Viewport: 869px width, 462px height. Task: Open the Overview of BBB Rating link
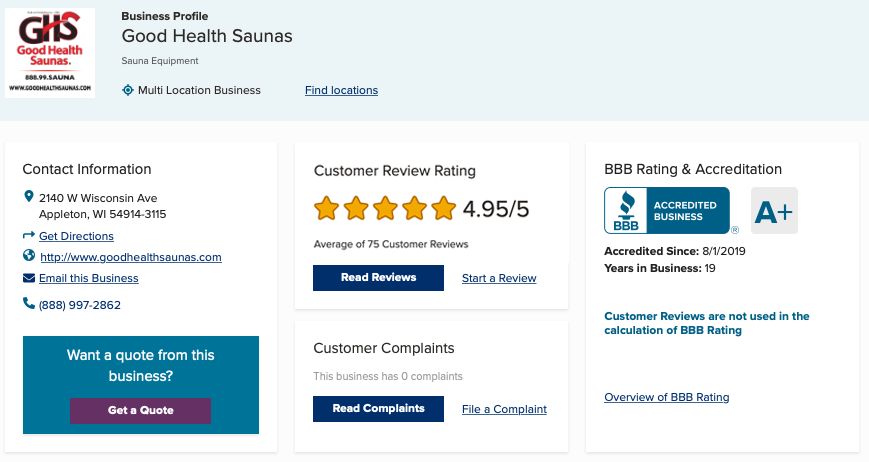click(x=667, y=397)
